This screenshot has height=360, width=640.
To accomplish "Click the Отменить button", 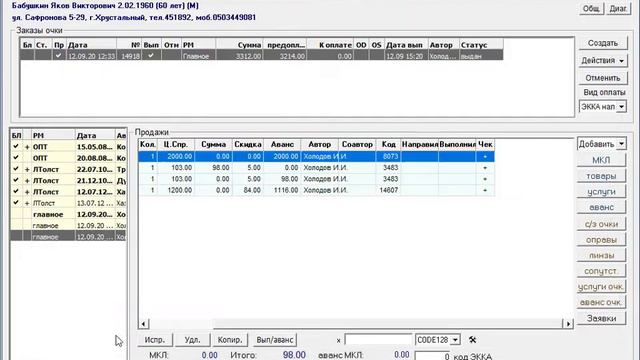I will click(x=603, y=78).
